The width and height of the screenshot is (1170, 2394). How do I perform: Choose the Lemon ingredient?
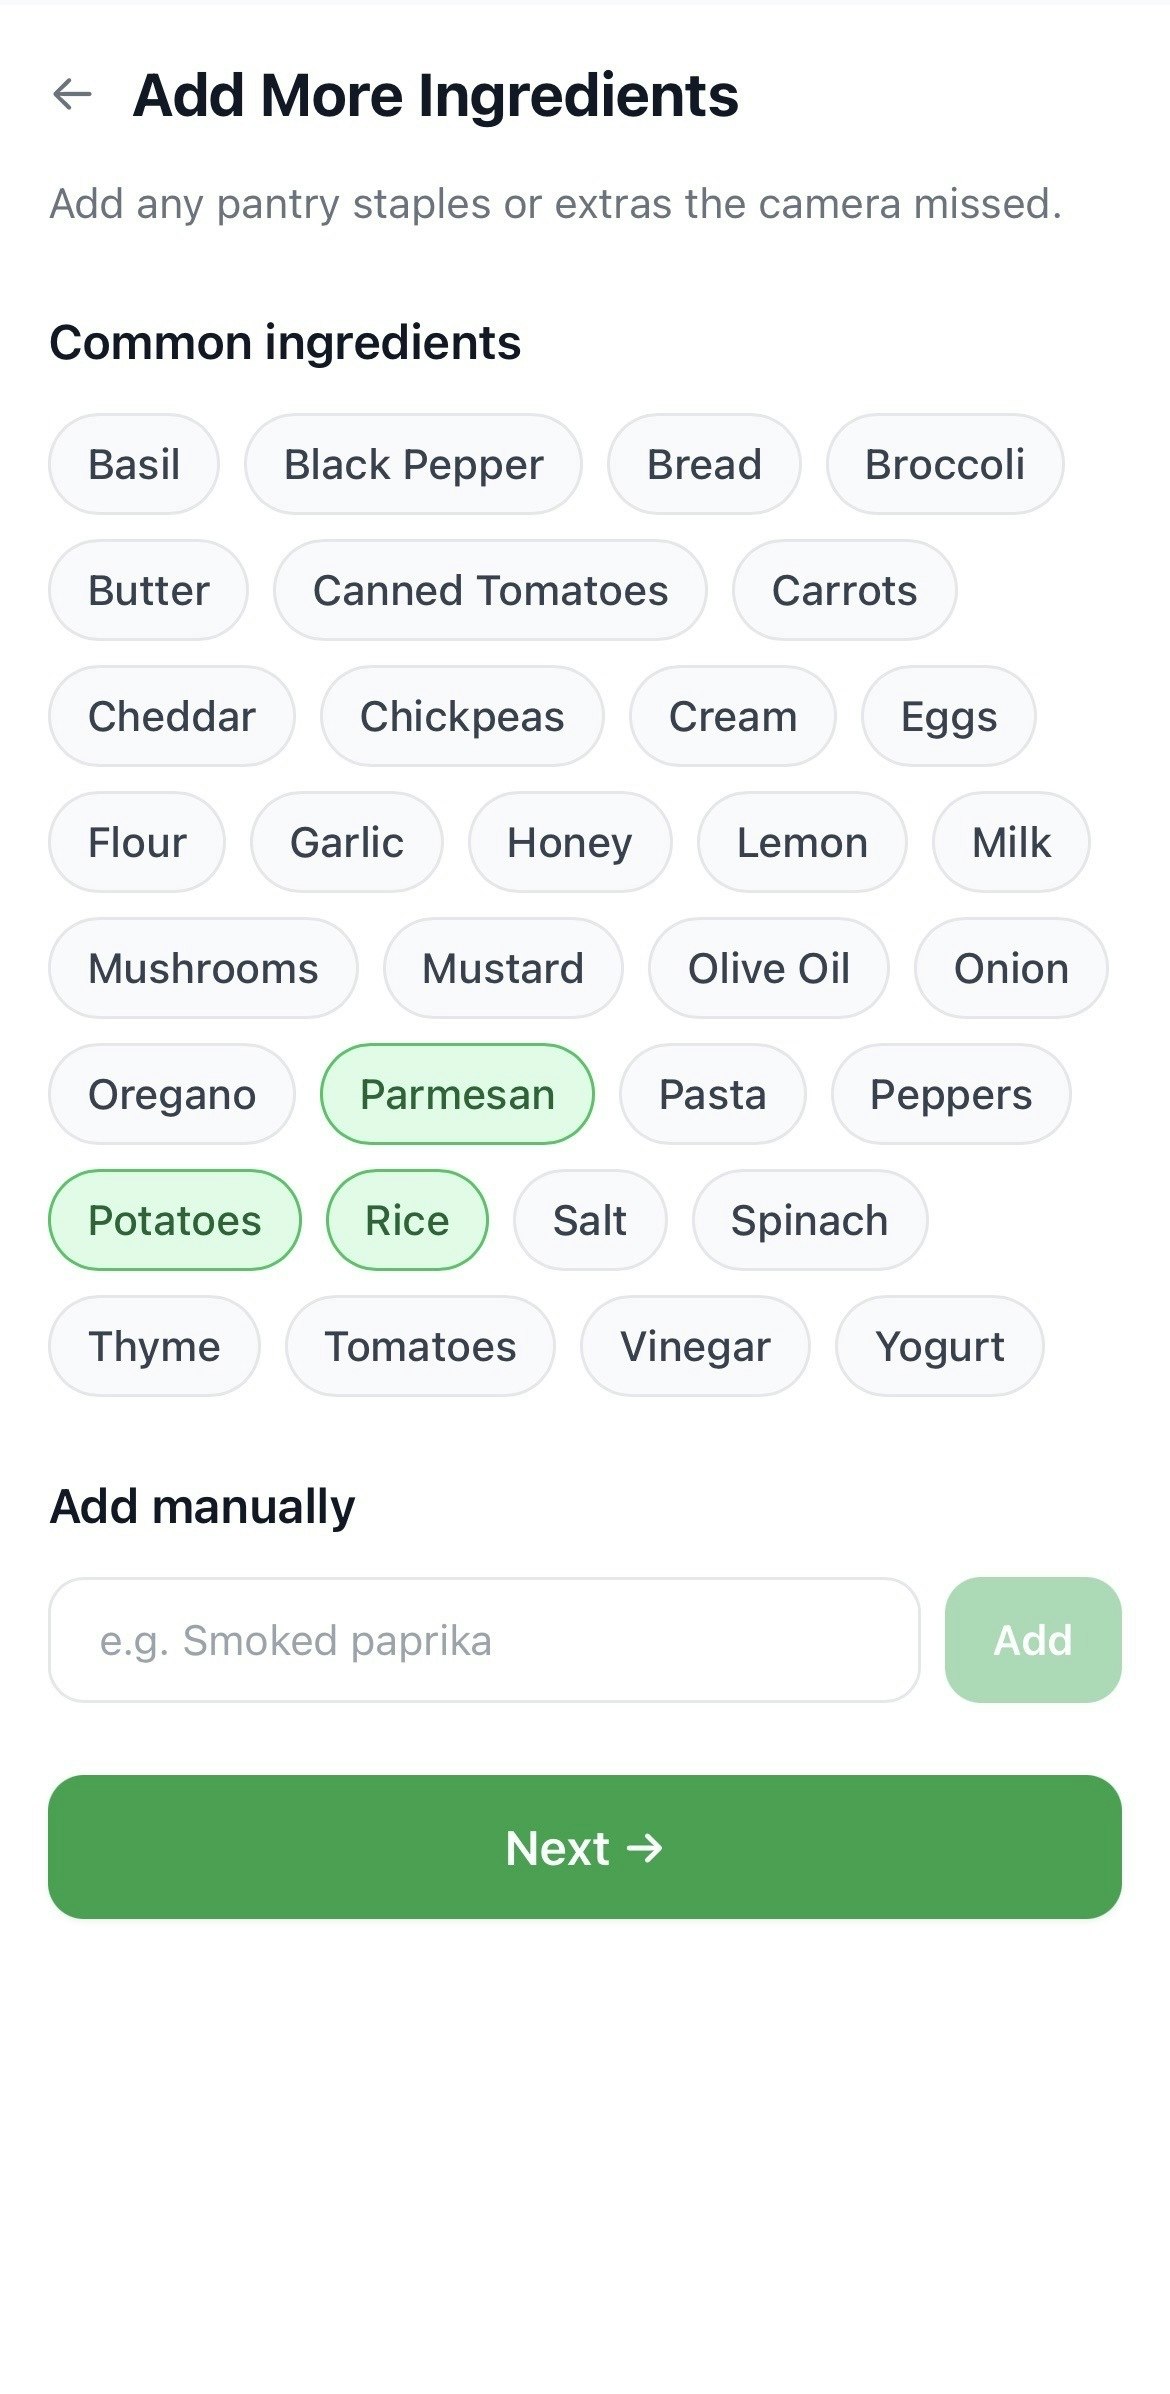click(x=802, y=842)
